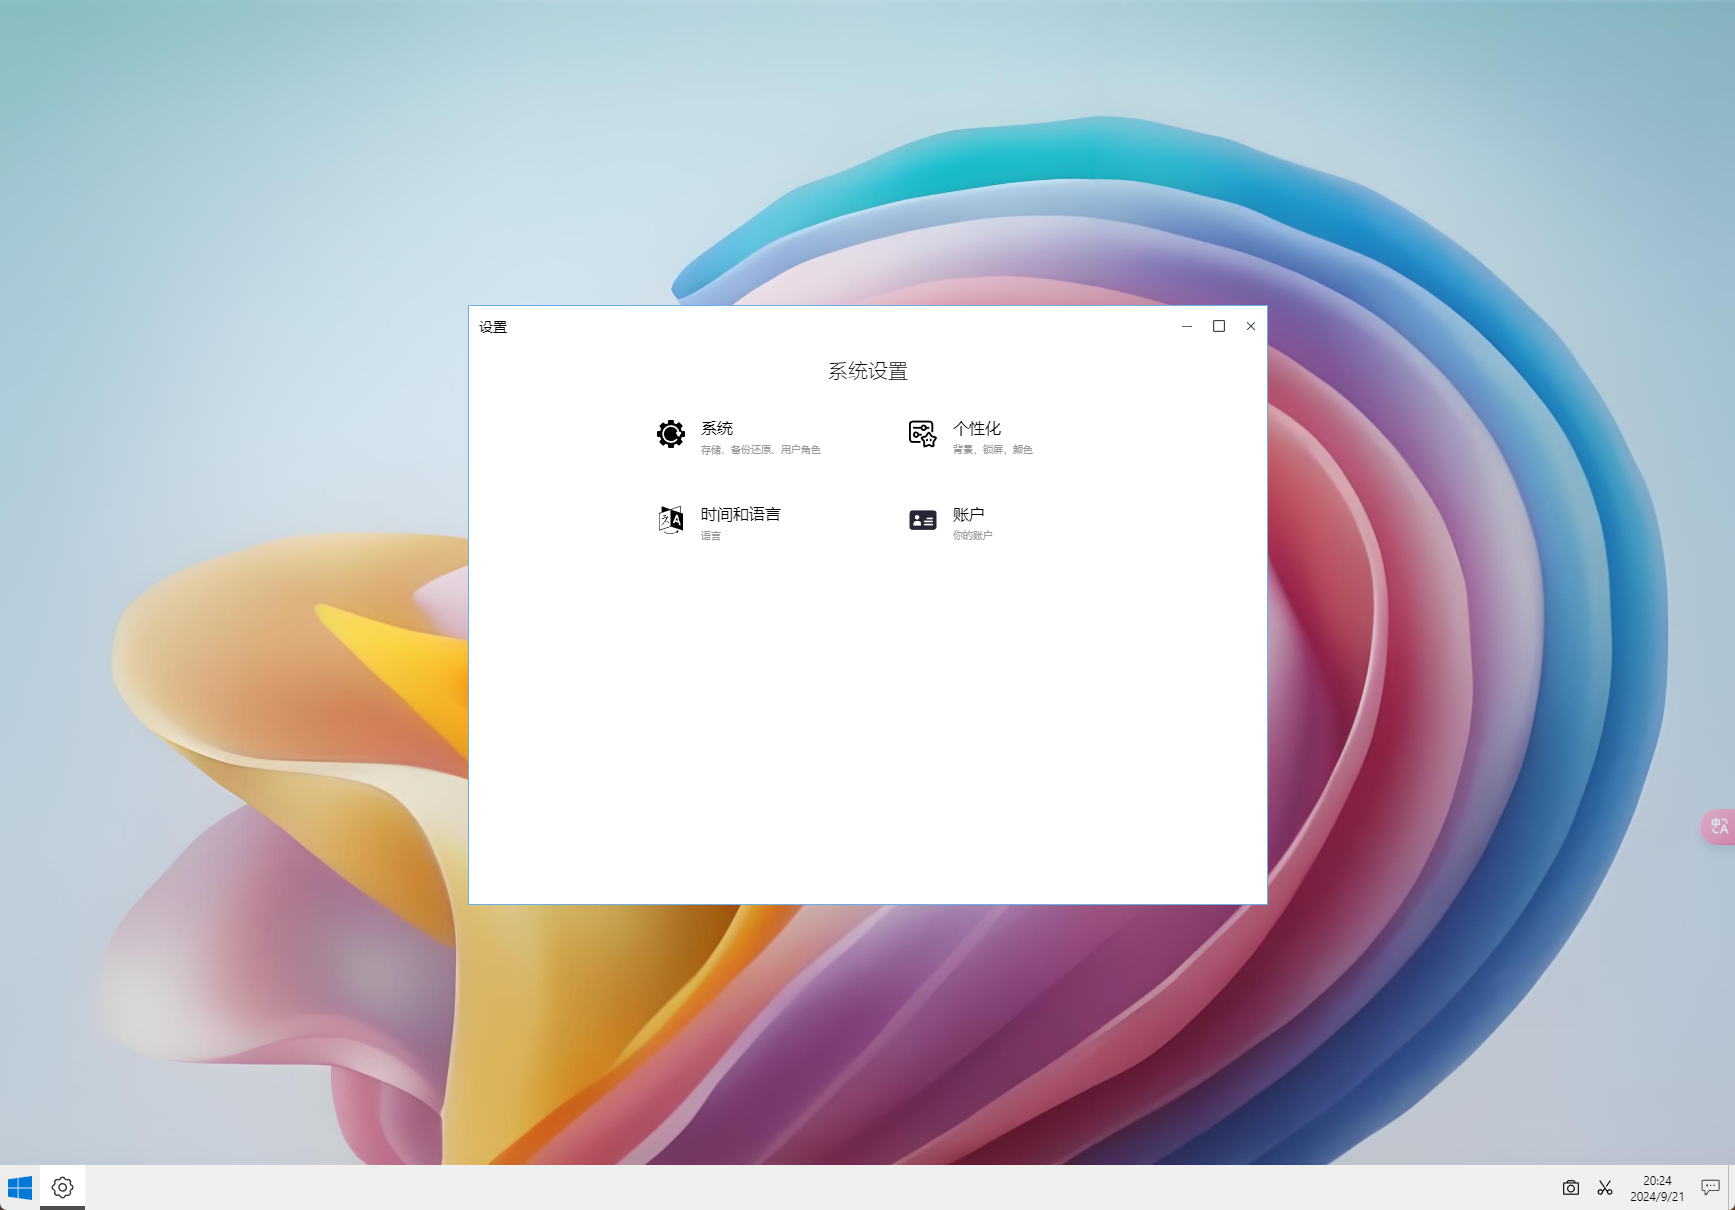Click the 语言 subtitle under 时间和语言
This screenshot has height=1210, width=1735.
[711, 536]
